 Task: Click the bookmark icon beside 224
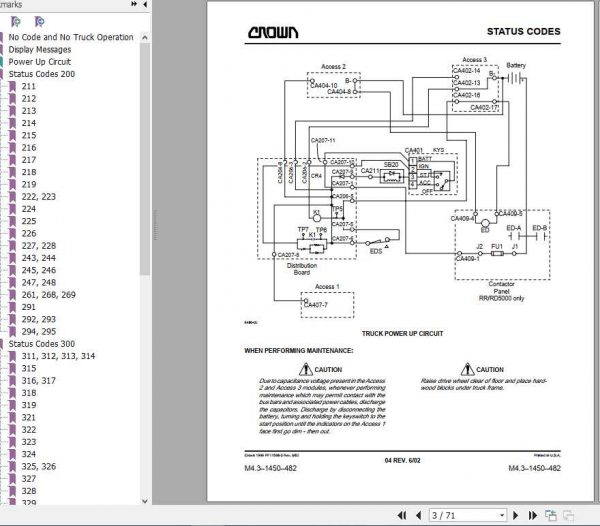coord(13,209)
